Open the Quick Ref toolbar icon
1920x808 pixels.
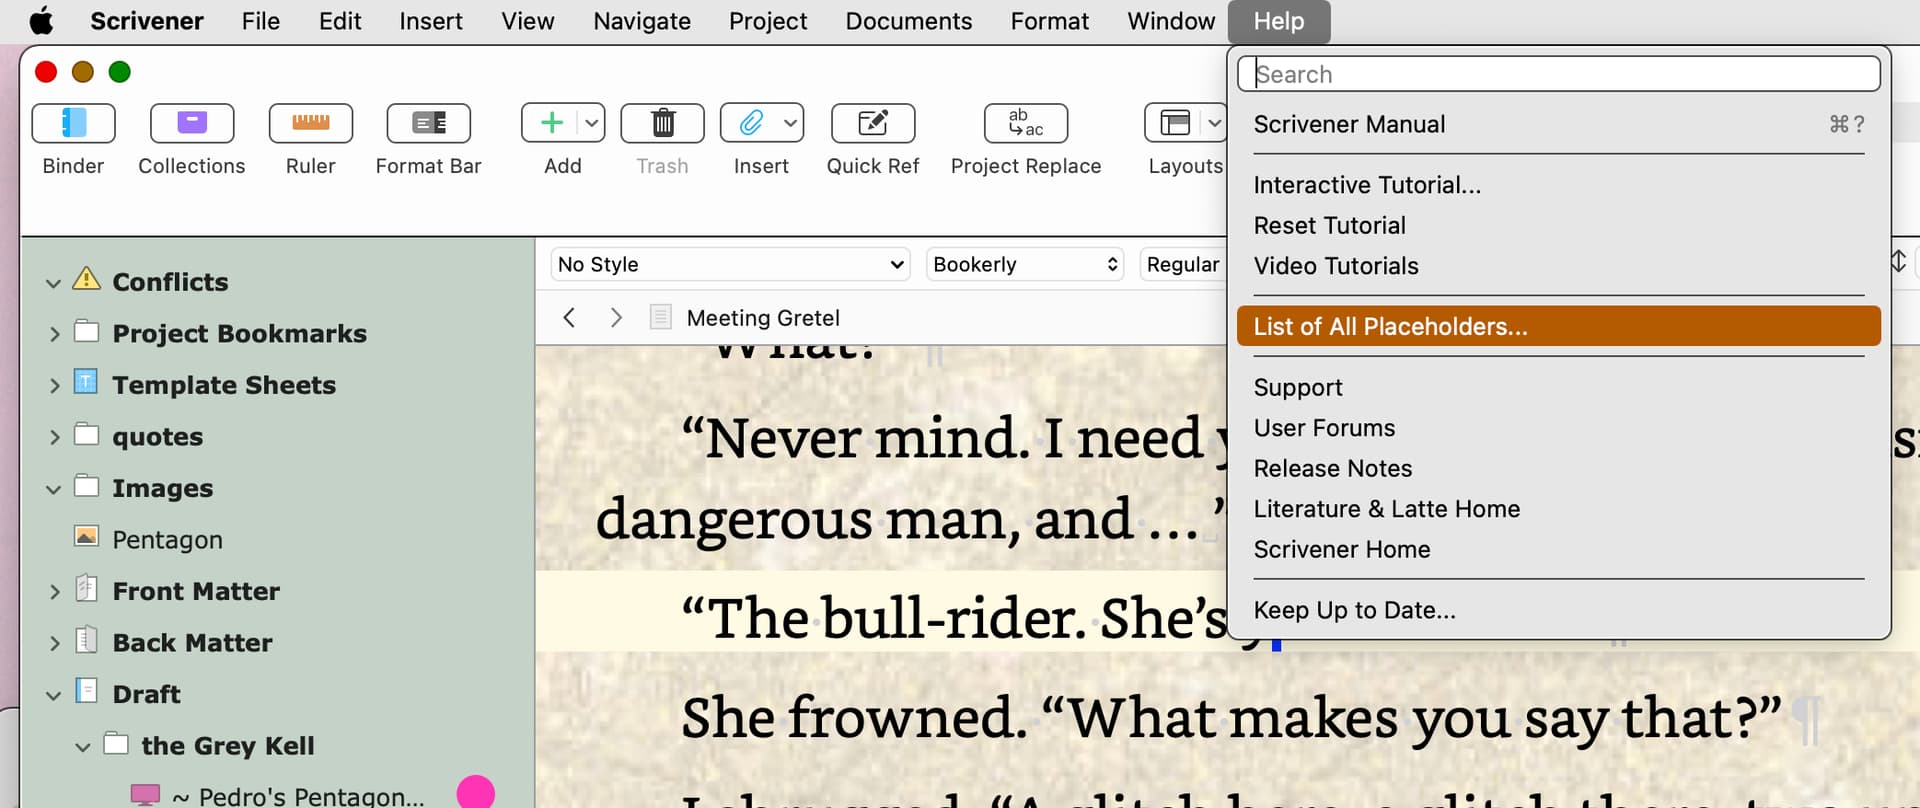click(x=873, y=123)
